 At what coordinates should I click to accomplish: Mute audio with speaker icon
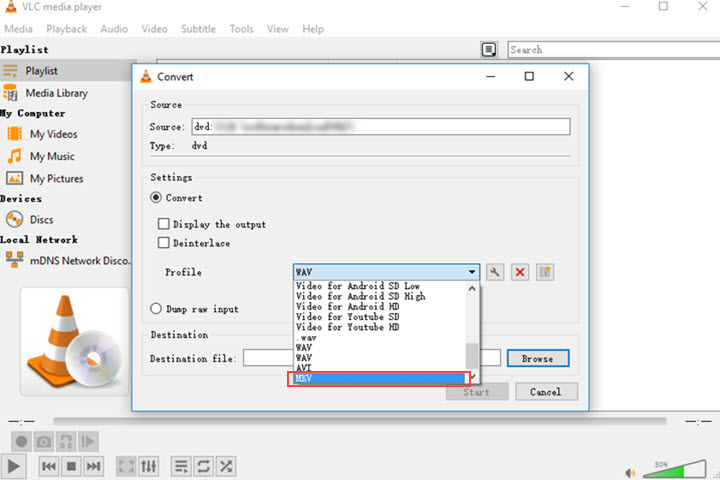click(630, 473)
